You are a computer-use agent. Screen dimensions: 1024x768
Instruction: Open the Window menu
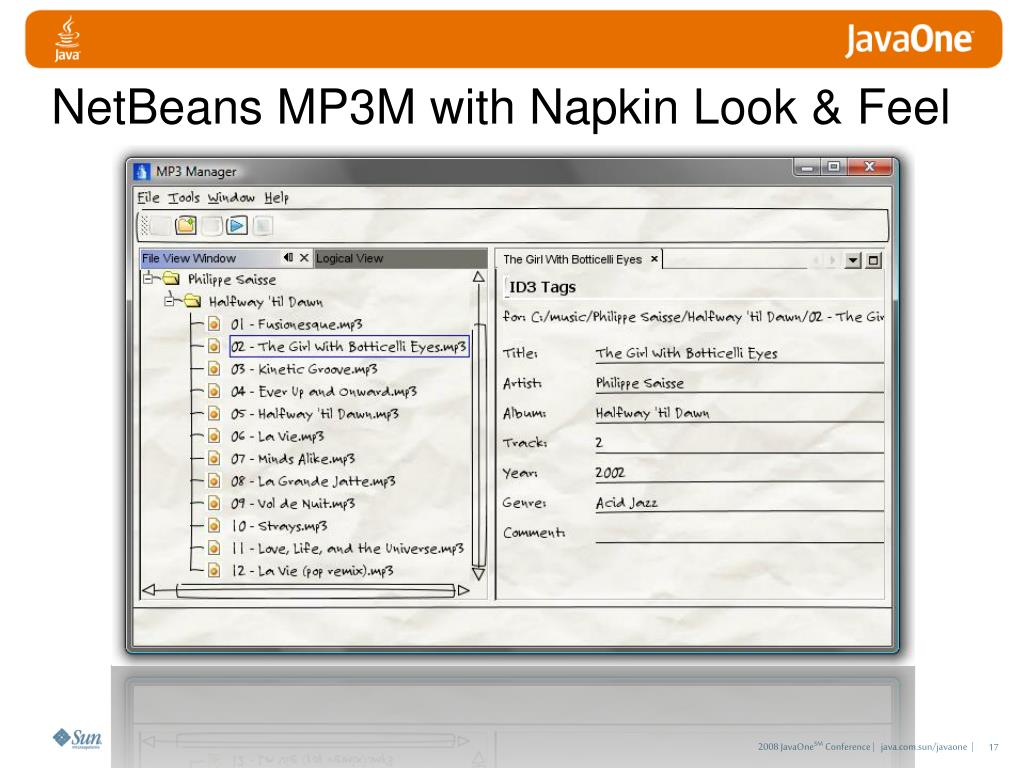click(231, 197)
